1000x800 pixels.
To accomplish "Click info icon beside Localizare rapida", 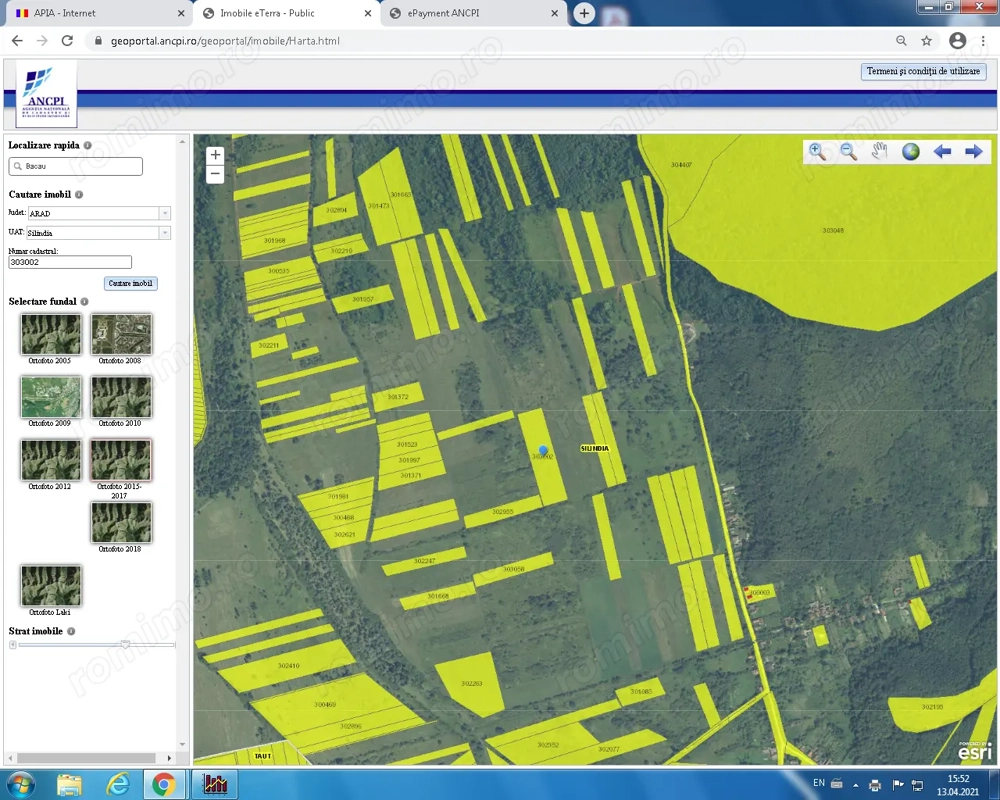I will pos(88,145).
